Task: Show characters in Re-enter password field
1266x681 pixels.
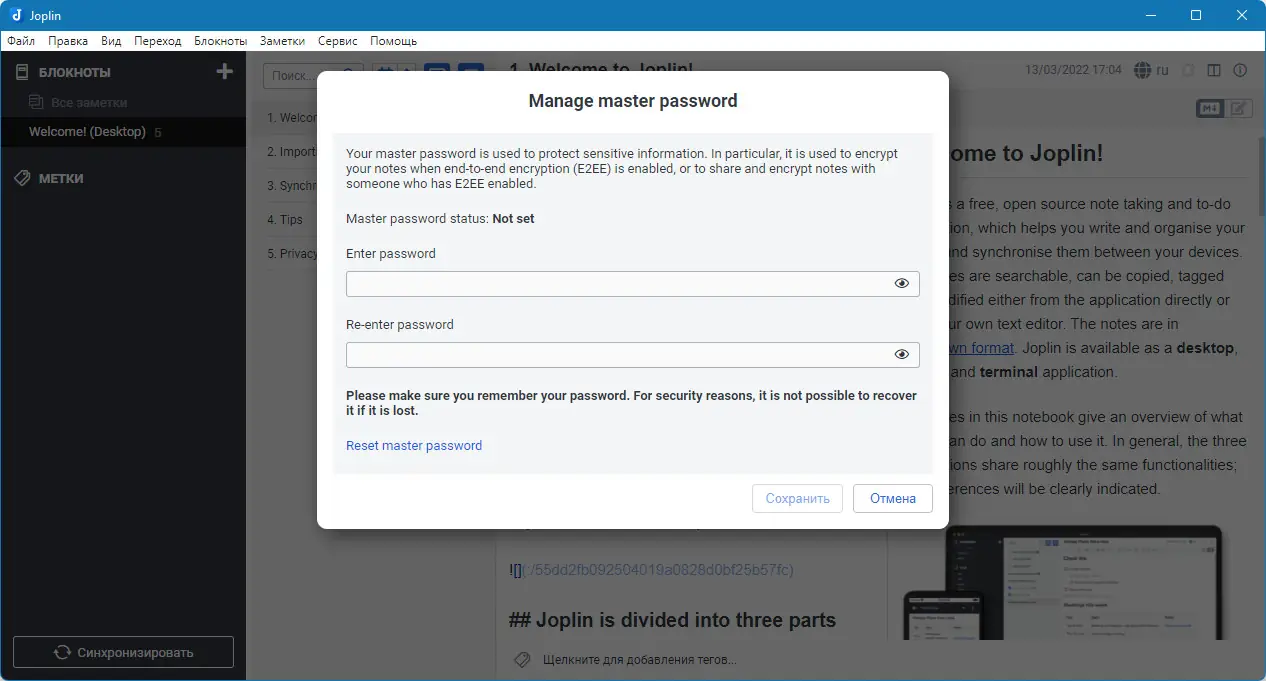Action: [901, 355]
